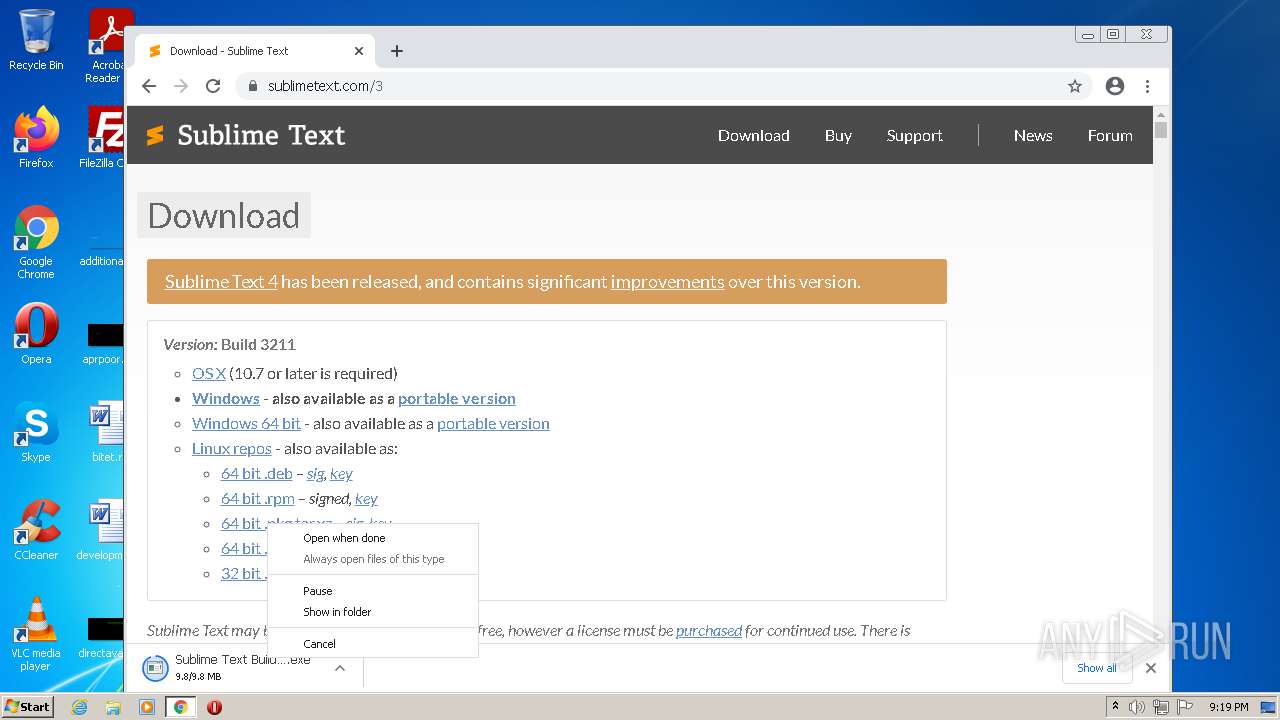The height and width of the screenshot is (720, 1280).
Task: Click the Opera icon in taskbar
Action: click(214, 707)
